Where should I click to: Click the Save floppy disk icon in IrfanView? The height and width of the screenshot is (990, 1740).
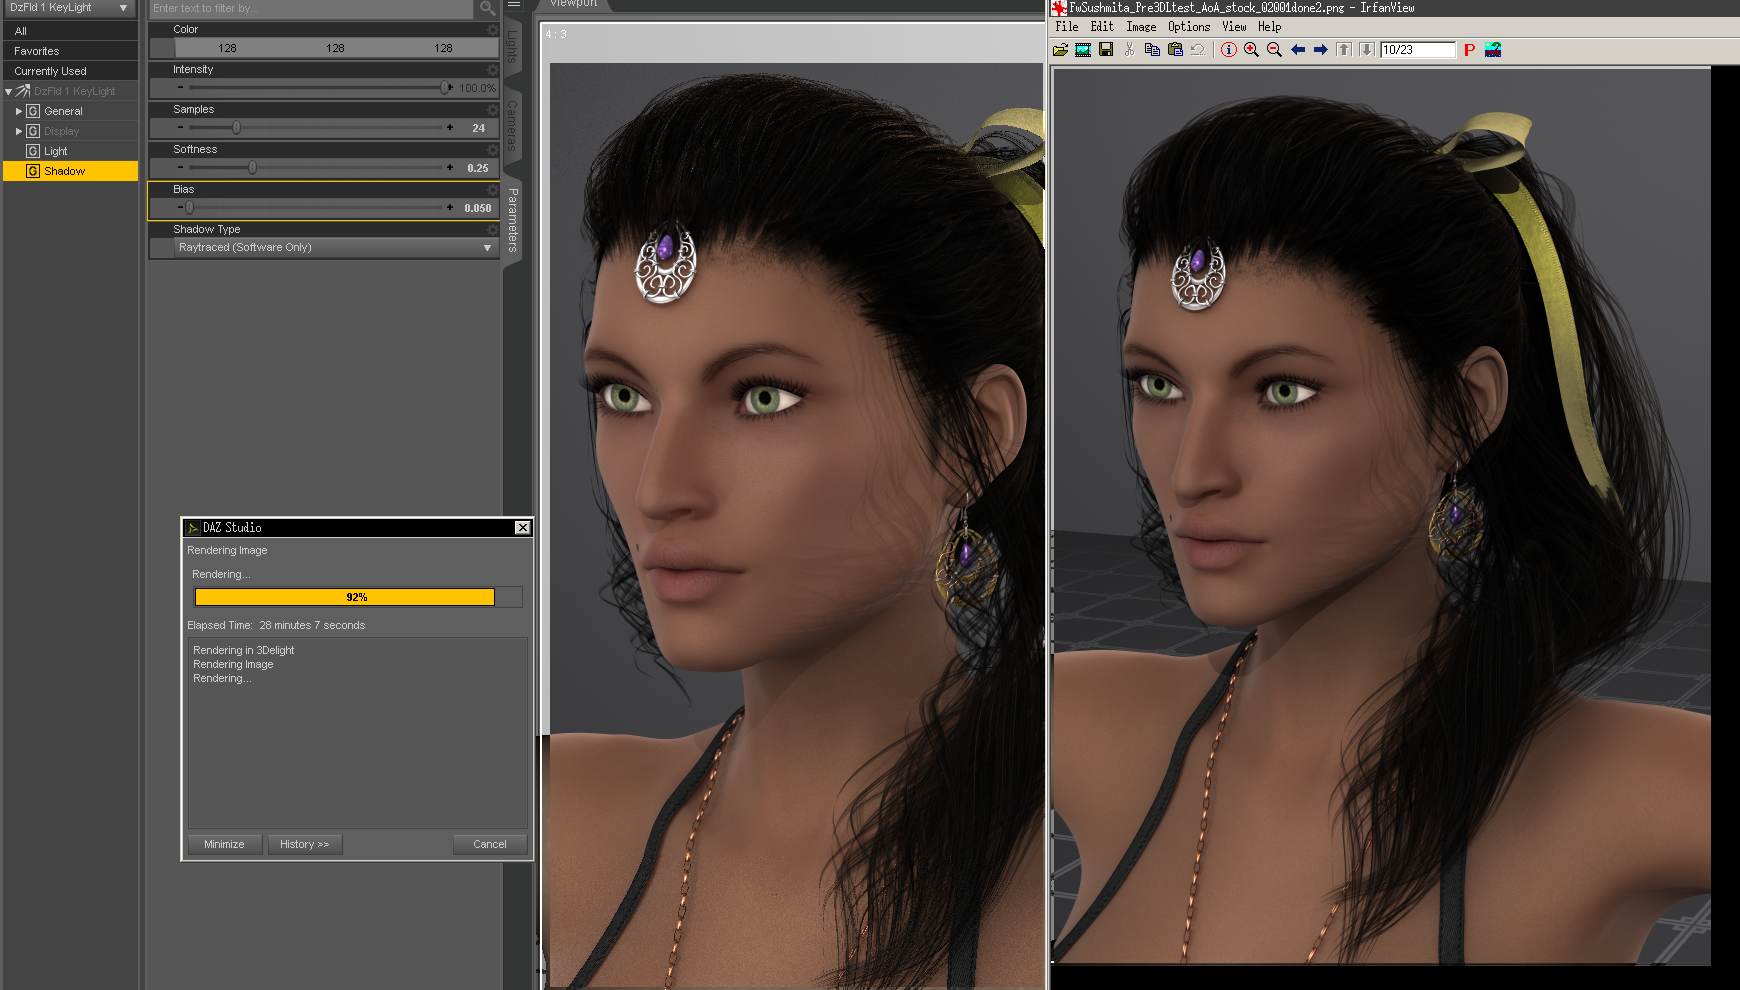click(1106, 50)
